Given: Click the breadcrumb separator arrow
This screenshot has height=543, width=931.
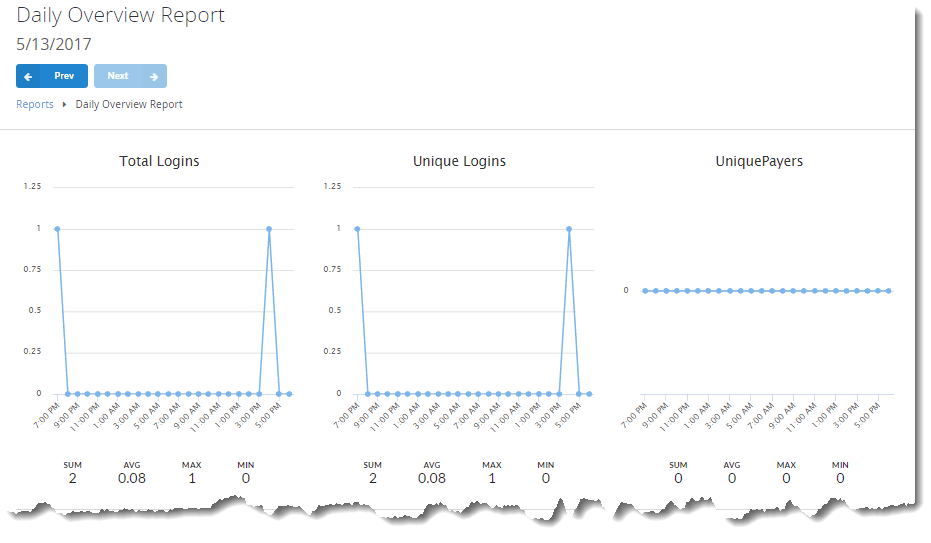Looking at the screenshot, I should point(64,104).
